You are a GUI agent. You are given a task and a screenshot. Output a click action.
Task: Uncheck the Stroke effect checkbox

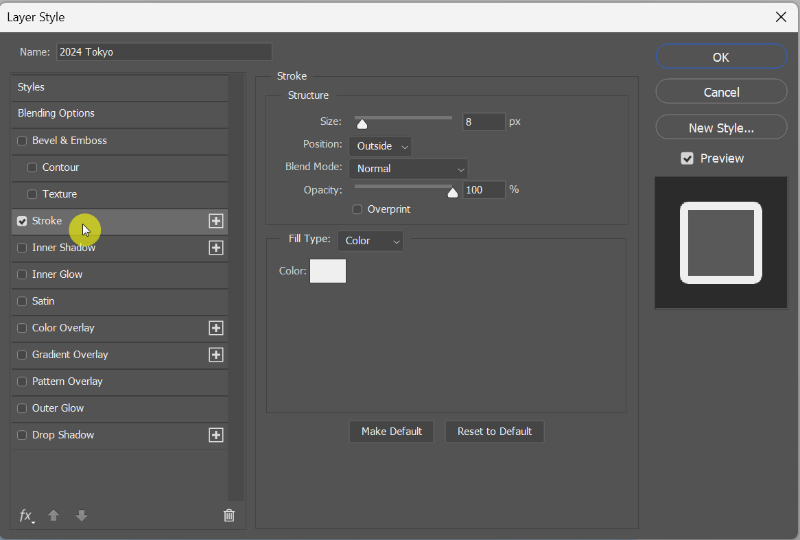[22, 221]
